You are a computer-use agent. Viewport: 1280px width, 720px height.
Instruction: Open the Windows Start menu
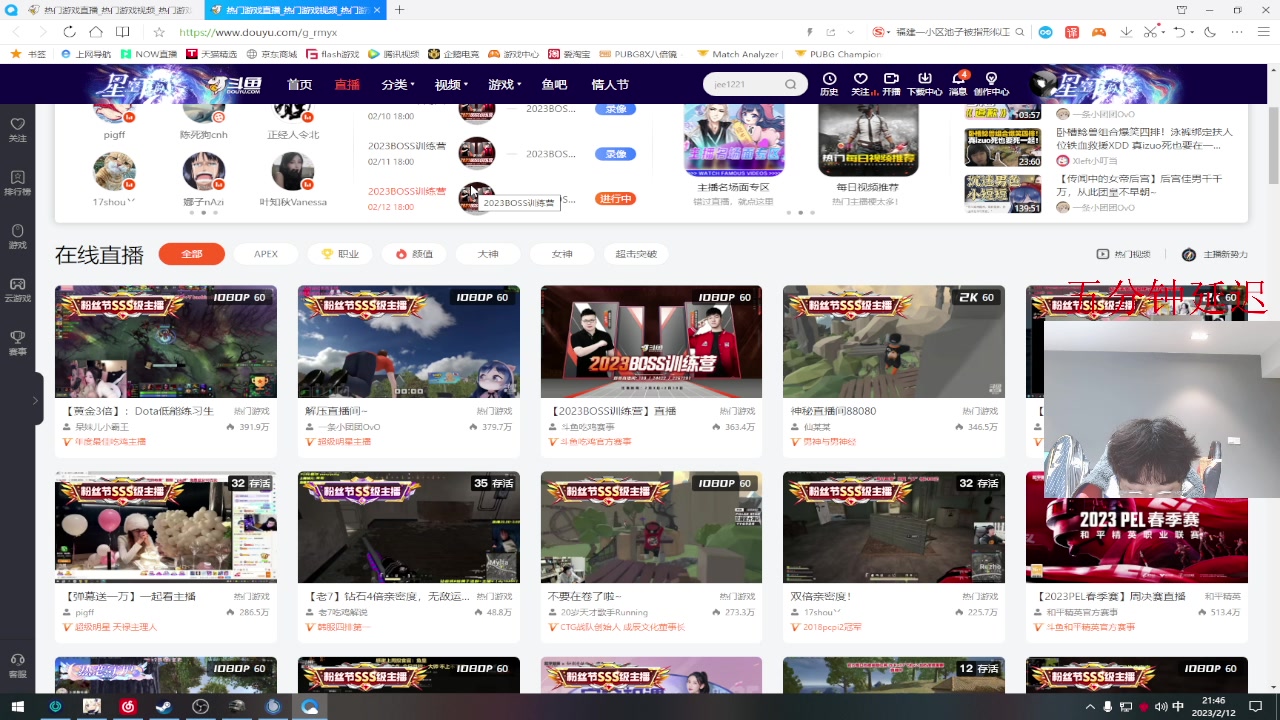point(18,706)
